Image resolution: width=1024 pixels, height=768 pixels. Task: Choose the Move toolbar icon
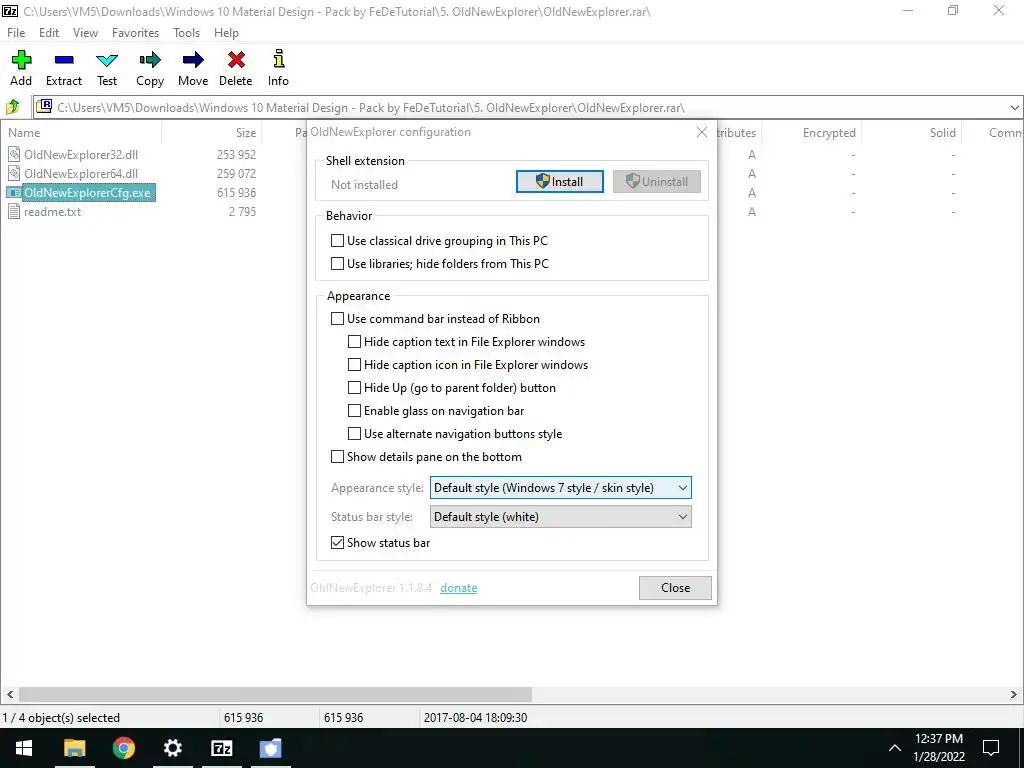click(193, 60)
